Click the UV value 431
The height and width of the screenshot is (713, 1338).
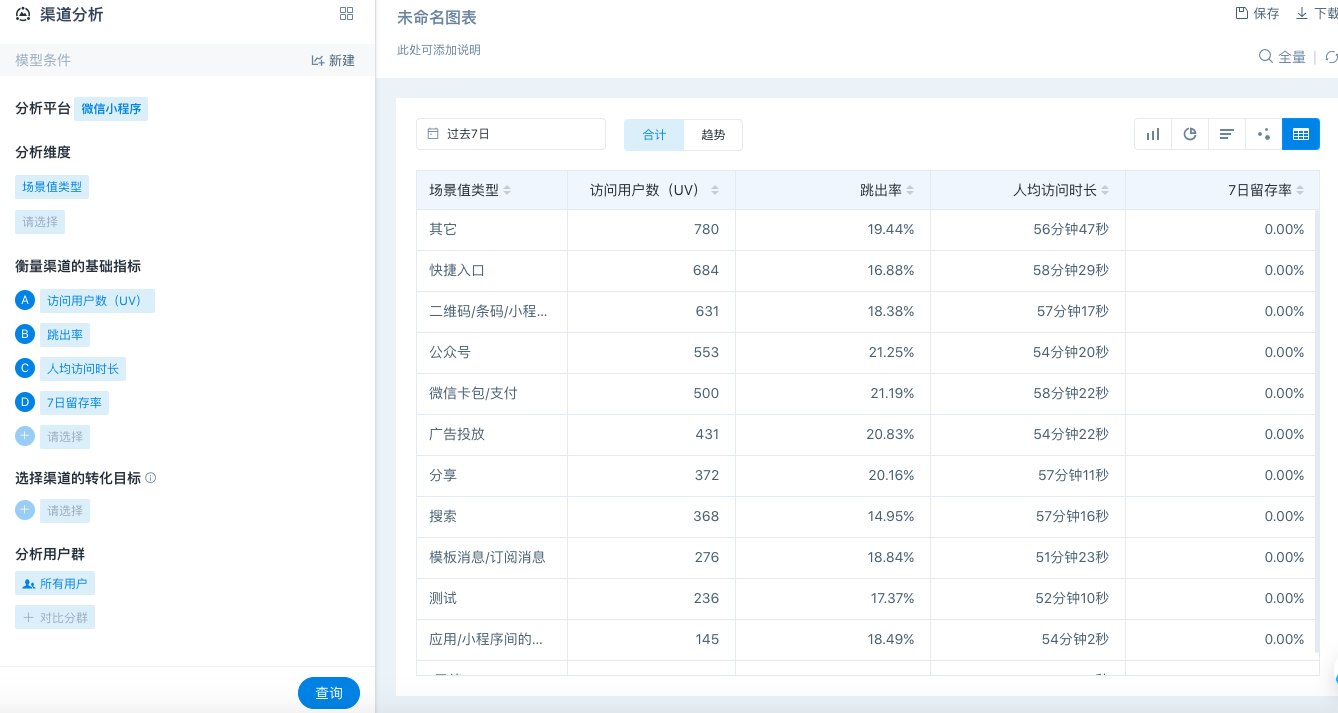coord(707,434)
